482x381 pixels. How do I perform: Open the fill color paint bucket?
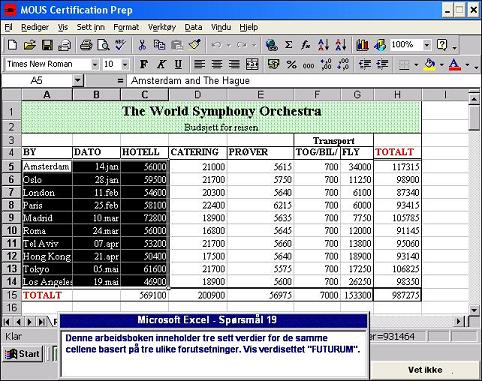click(x=430, y=64)
